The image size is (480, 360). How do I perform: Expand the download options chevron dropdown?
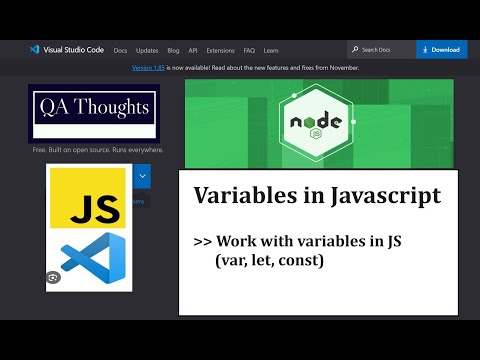[x=142, y=176]
